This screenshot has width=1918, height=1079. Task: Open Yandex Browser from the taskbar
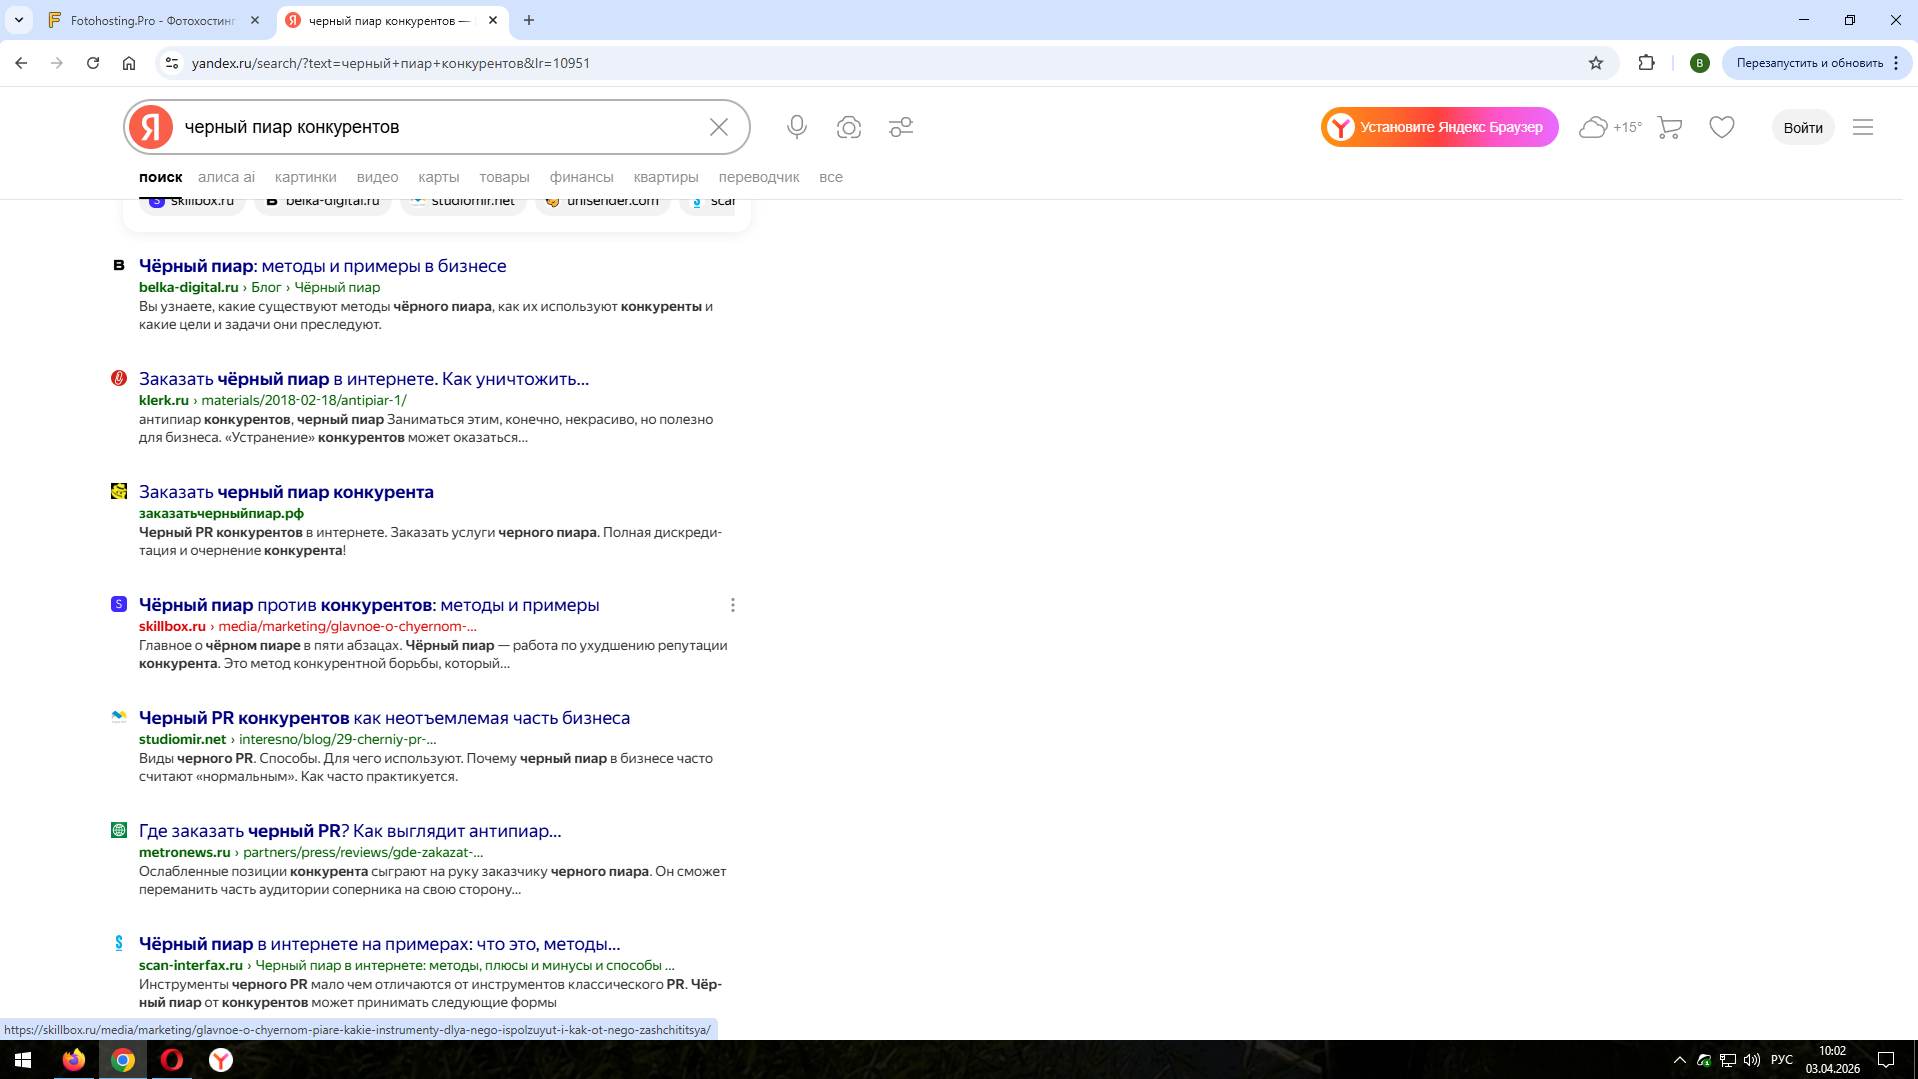point(221,1060)
